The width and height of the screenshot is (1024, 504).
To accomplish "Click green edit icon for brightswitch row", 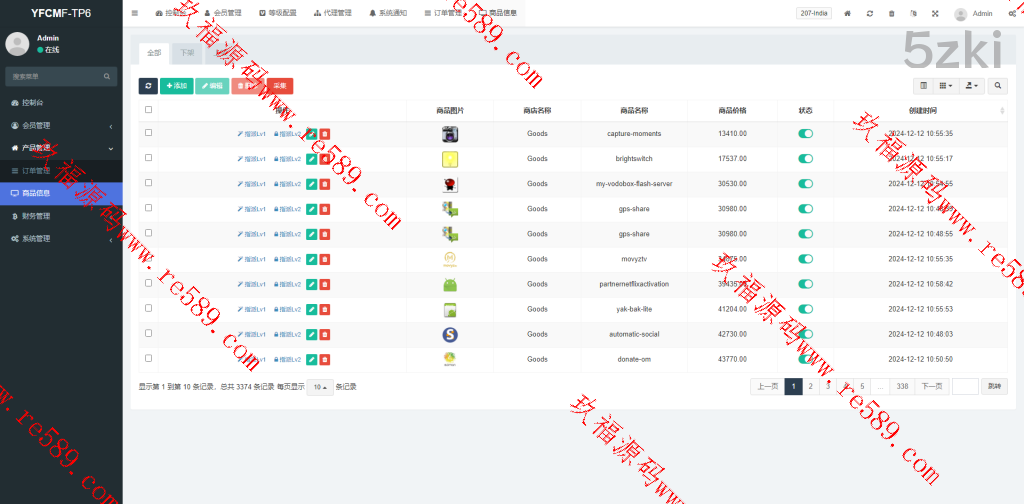I will (x=311, y=158).
